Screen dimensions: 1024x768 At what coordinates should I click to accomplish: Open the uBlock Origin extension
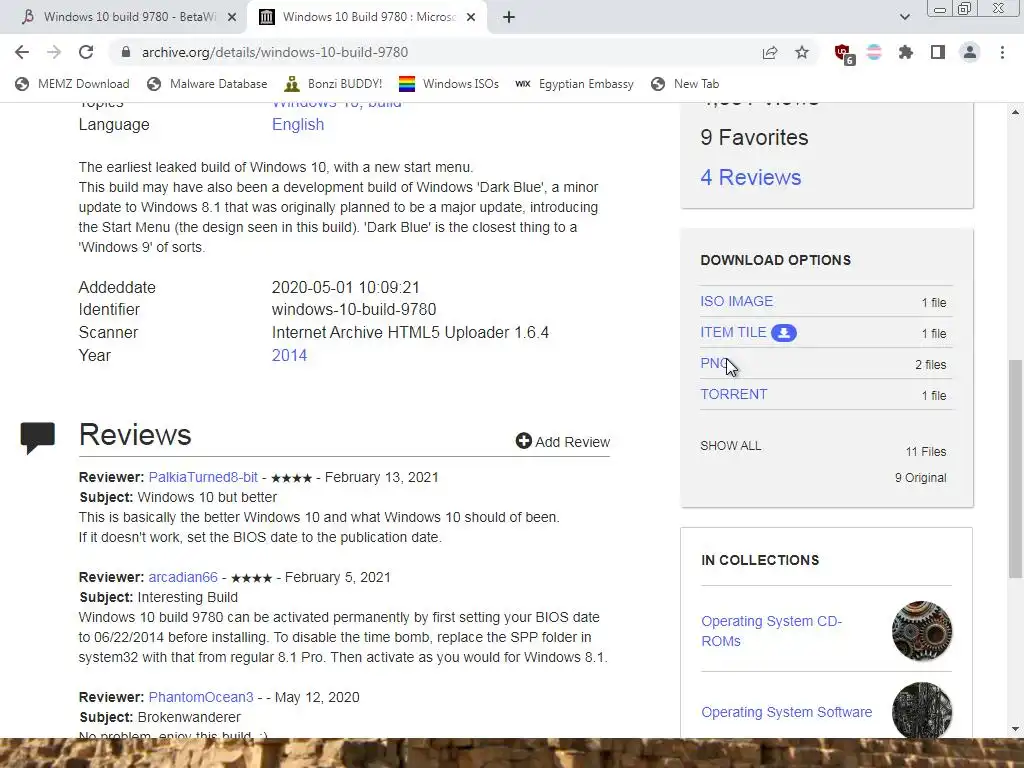(843, 54)
